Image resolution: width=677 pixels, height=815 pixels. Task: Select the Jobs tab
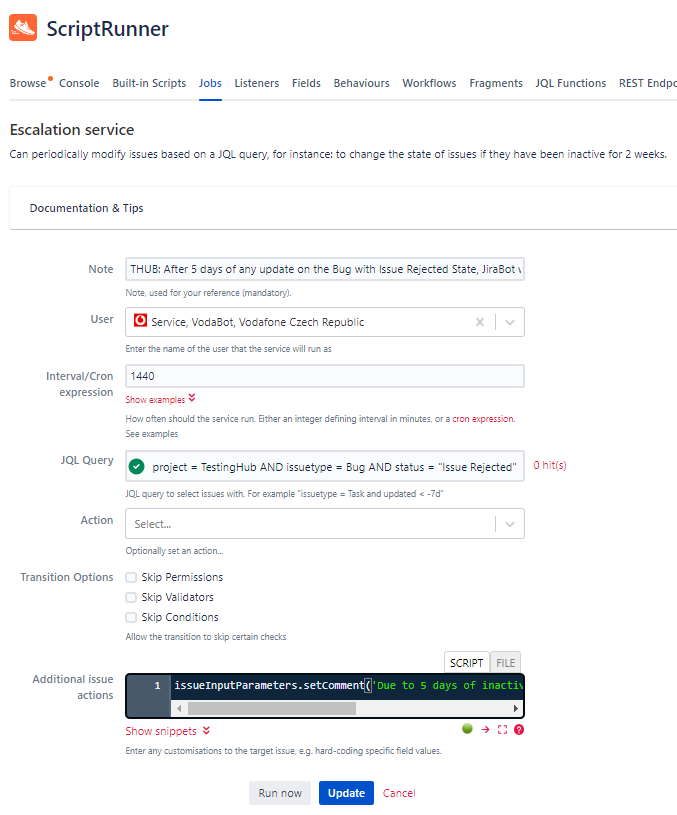[210, 83]
